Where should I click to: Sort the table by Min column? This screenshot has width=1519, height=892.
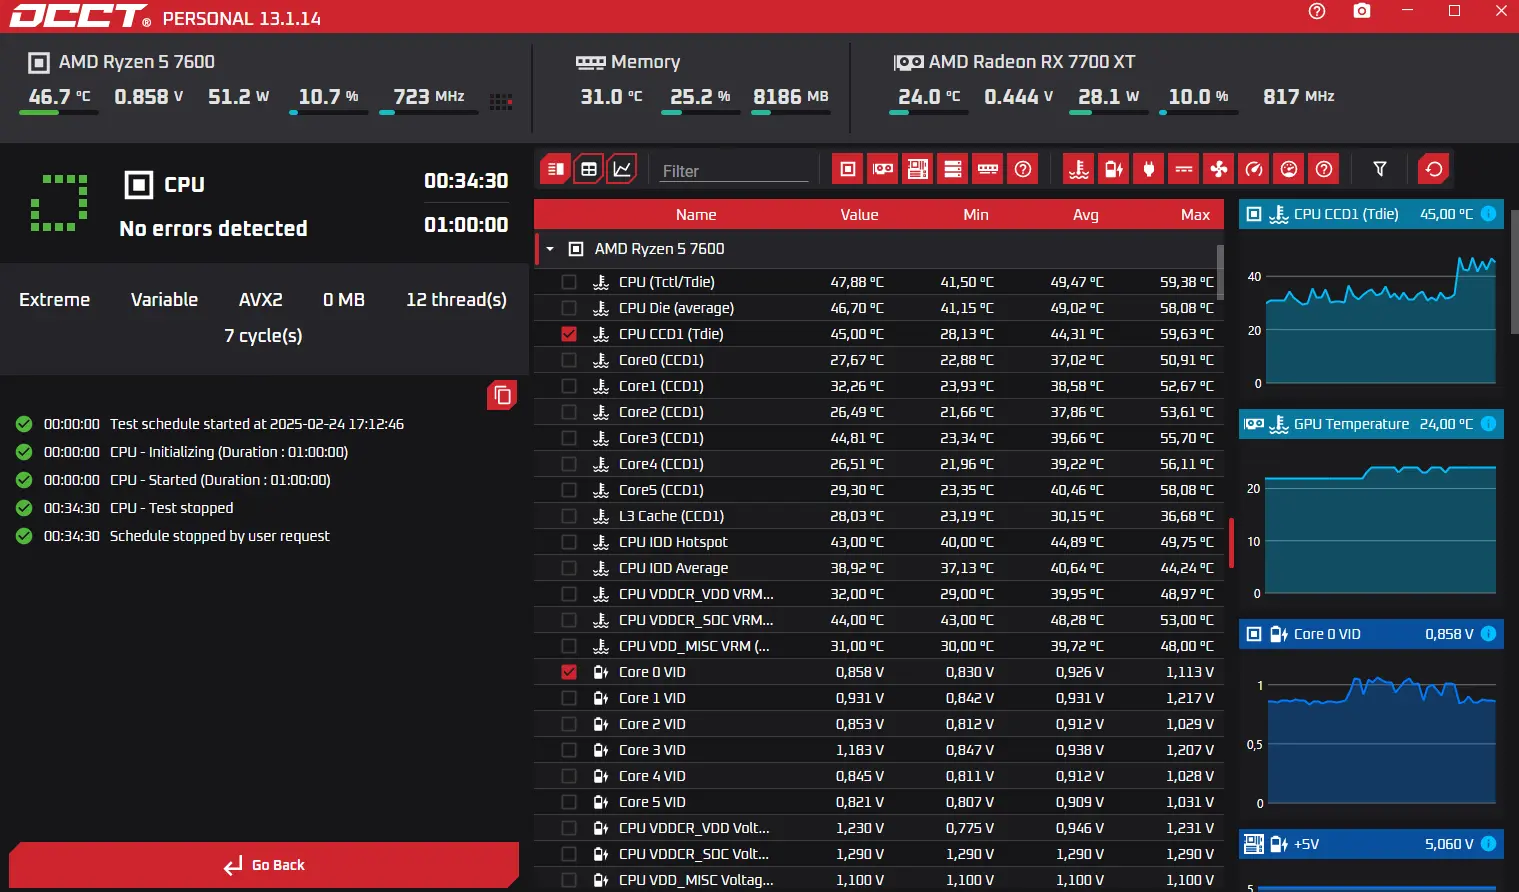[x=976, y=215]
